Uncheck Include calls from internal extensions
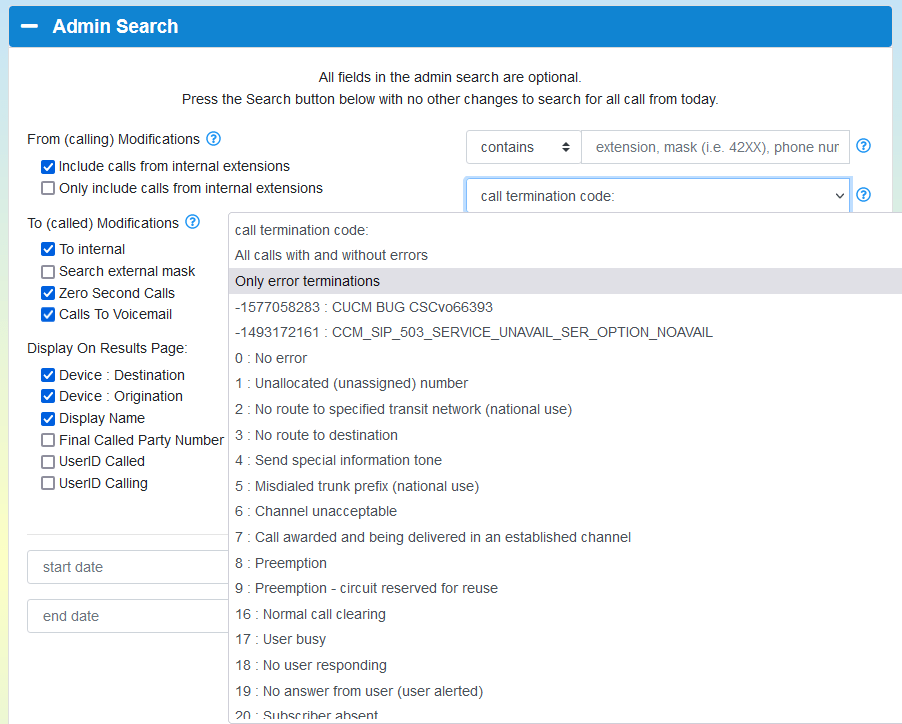The image size is (902, 724). coord(48,167)
